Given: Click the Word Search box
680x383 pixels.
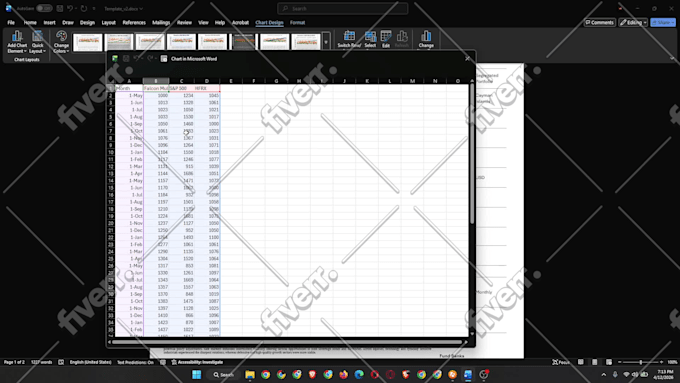Looking at the screenshot, I should coord(343,8).
